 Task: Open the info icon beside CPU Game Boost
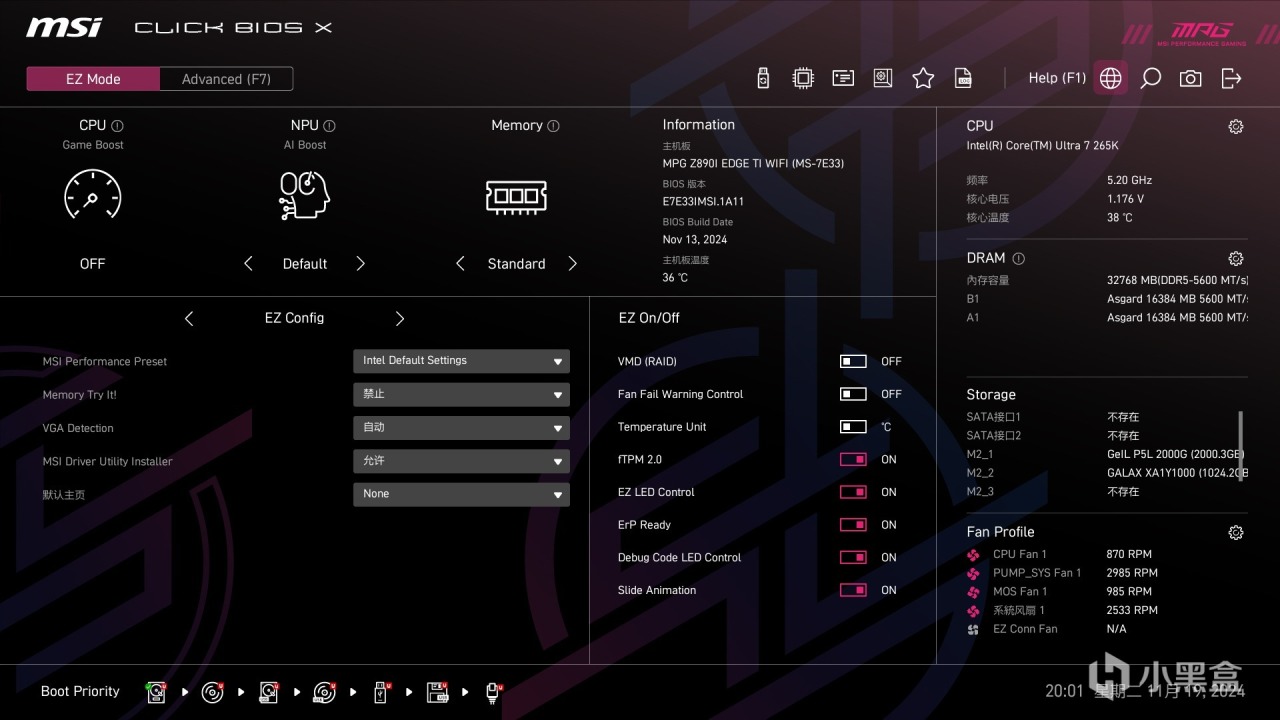[117, 126]
